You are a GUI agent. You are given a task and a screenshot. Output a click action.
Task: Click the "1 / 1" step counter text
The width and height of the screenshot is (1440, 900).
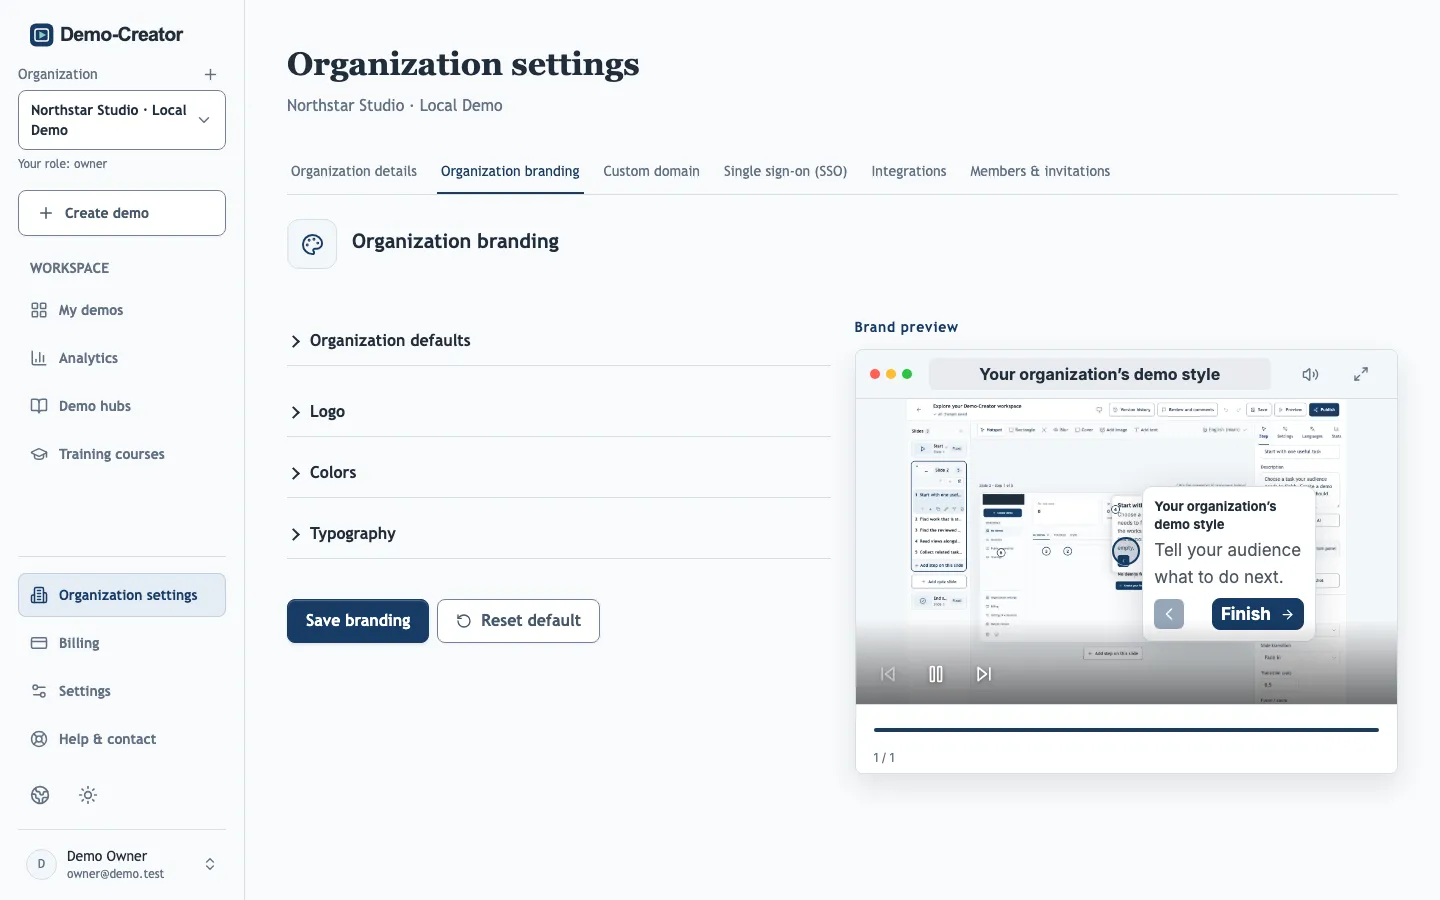884,758
